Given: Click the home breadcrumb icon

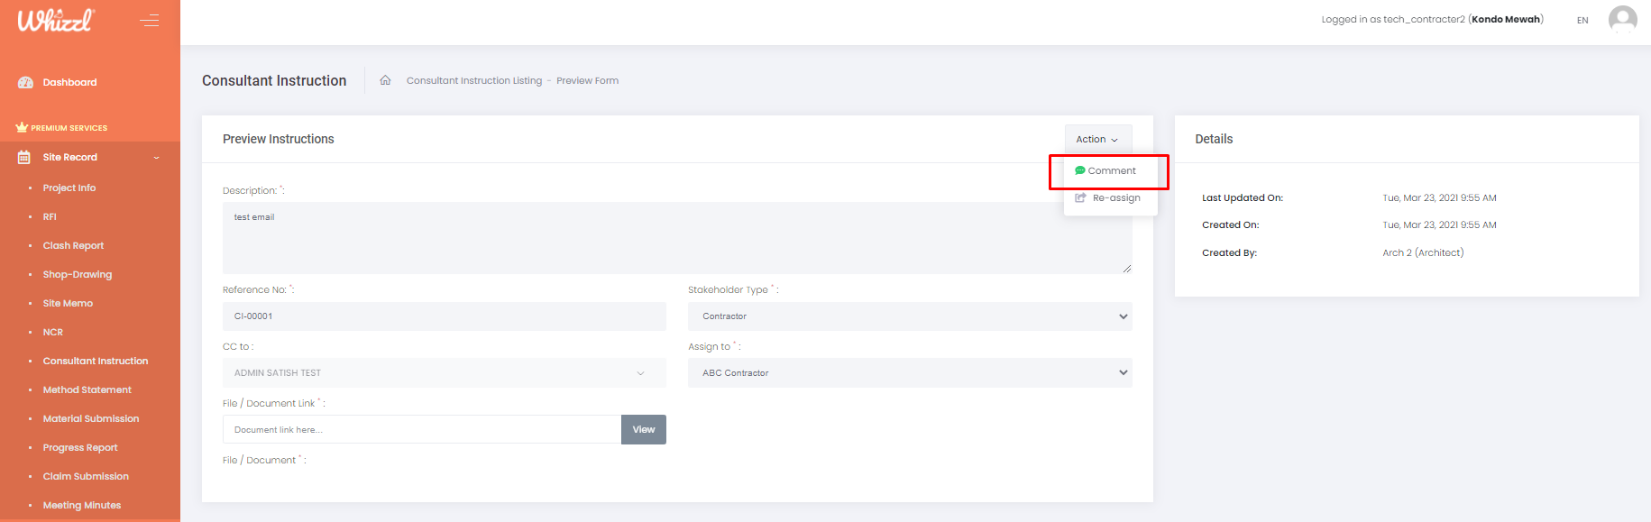Looking at the screenshot, I should click(385, 81).
